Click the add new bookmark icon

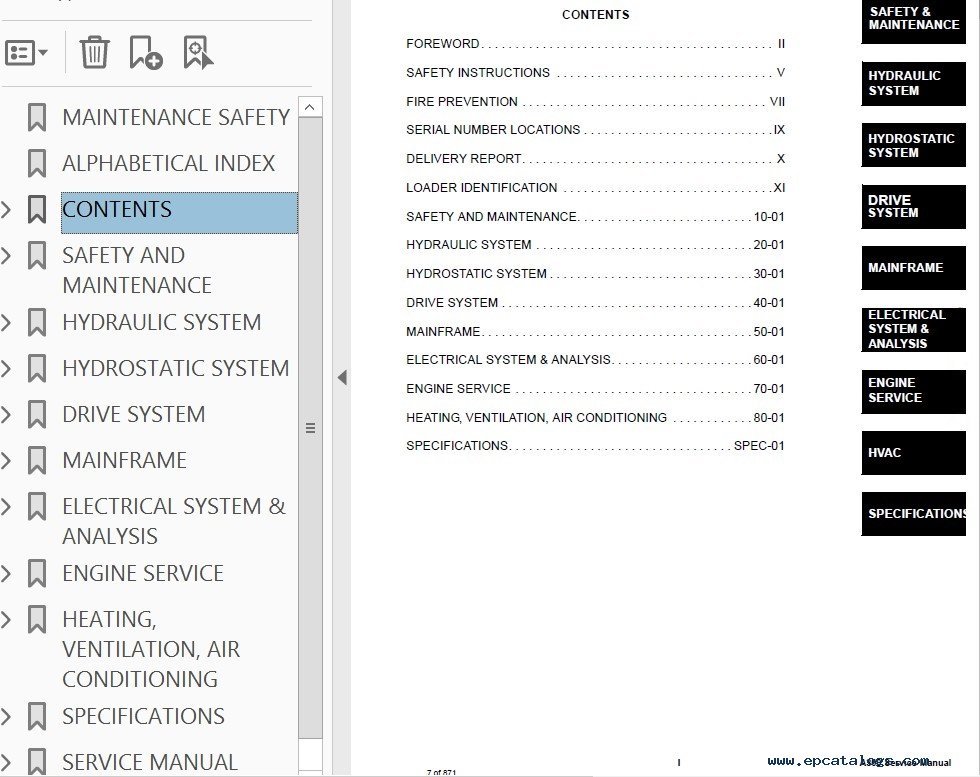[146, 52]
